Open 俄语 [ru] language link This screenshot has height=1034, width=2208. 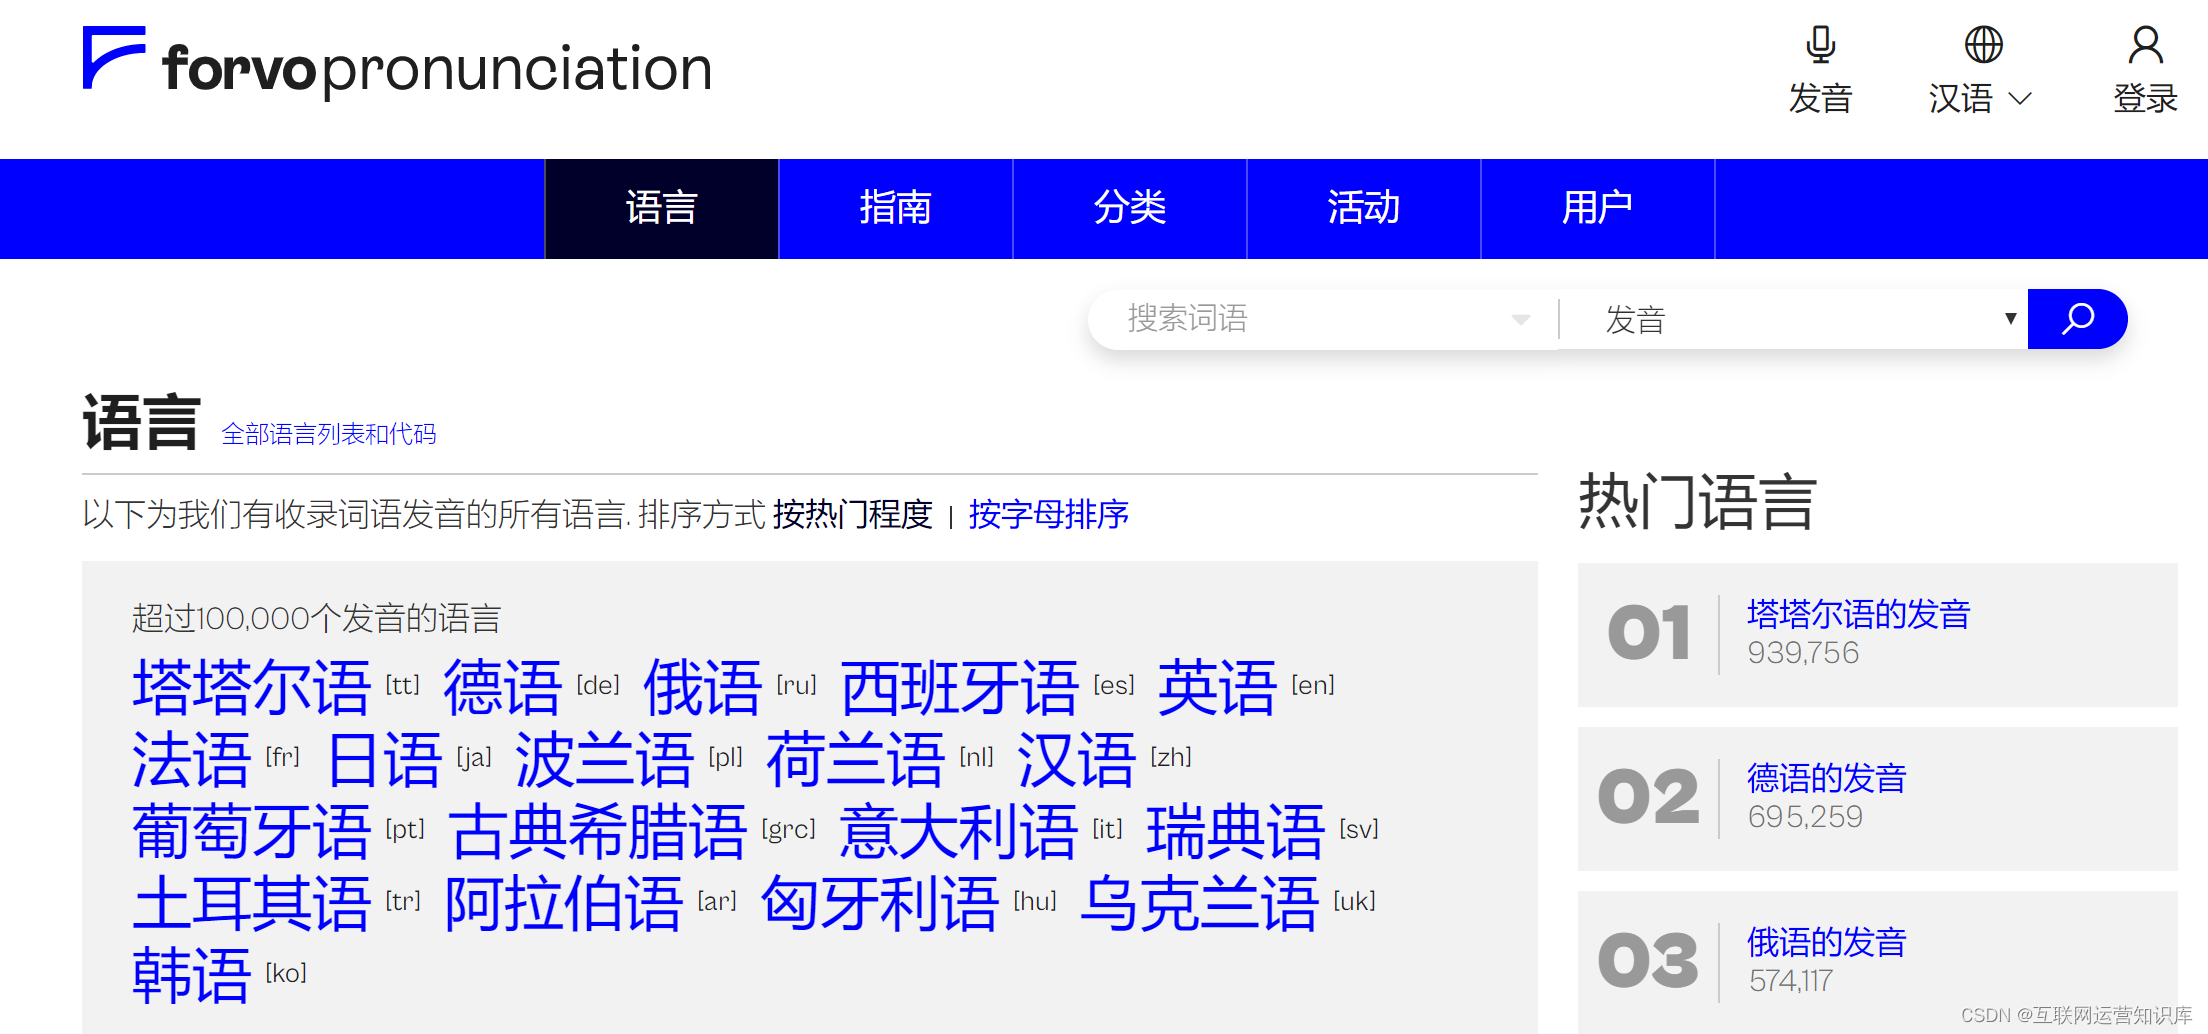pyautogui.click(x=703, y=687)
